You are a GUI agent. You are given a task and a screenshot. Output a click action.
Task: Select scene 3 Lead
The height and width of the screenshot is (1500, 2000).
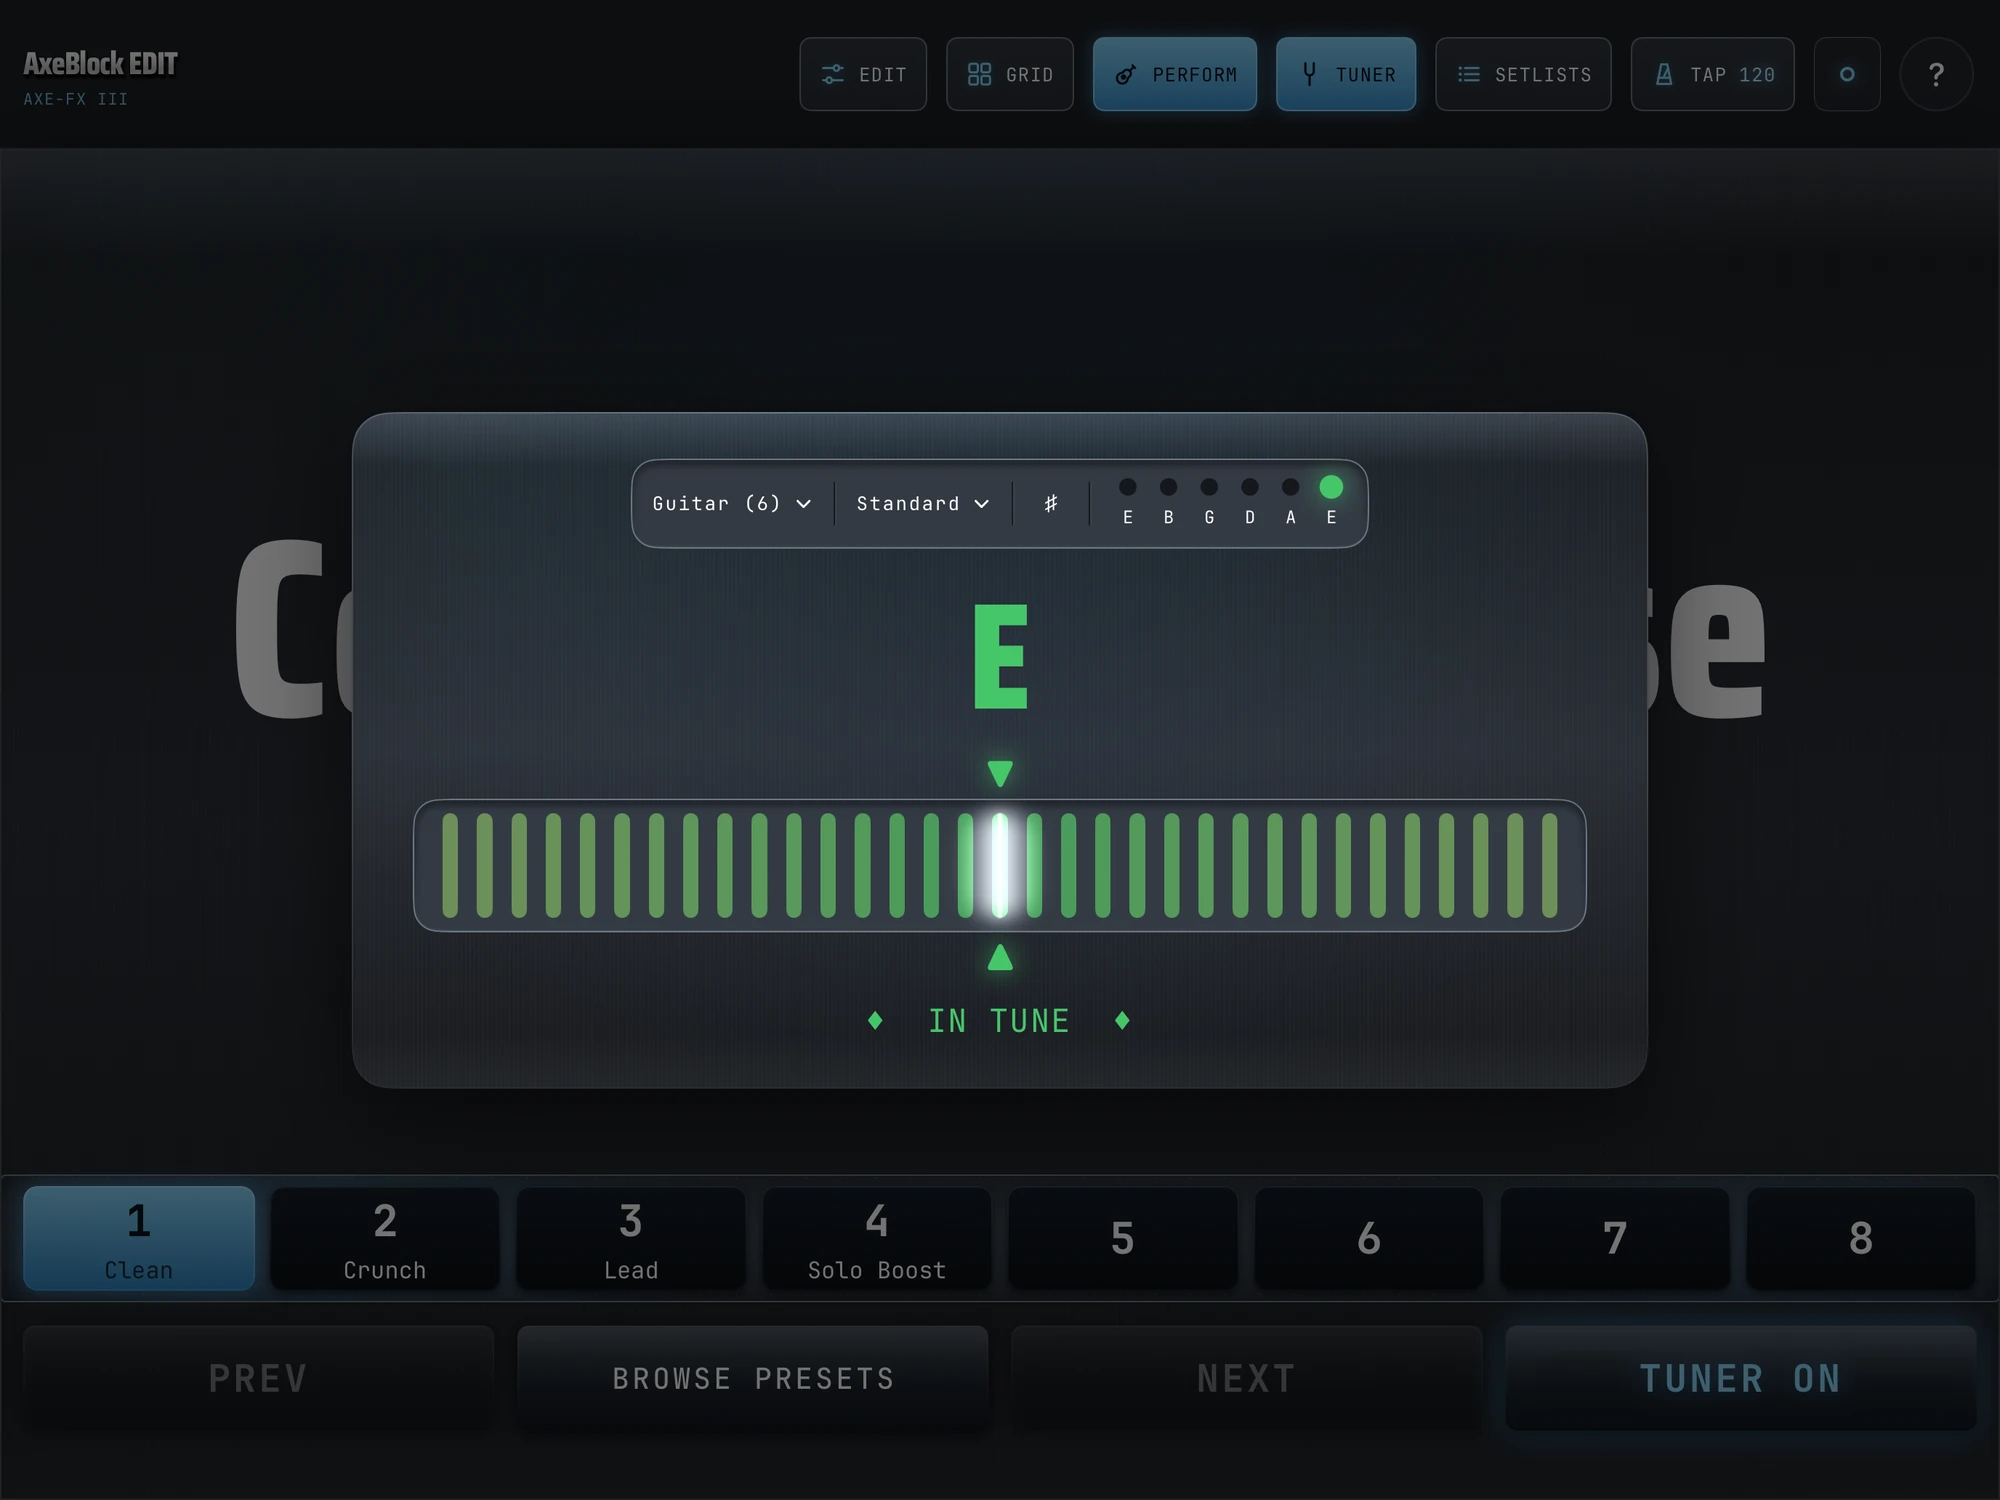tap(631, 1238)
